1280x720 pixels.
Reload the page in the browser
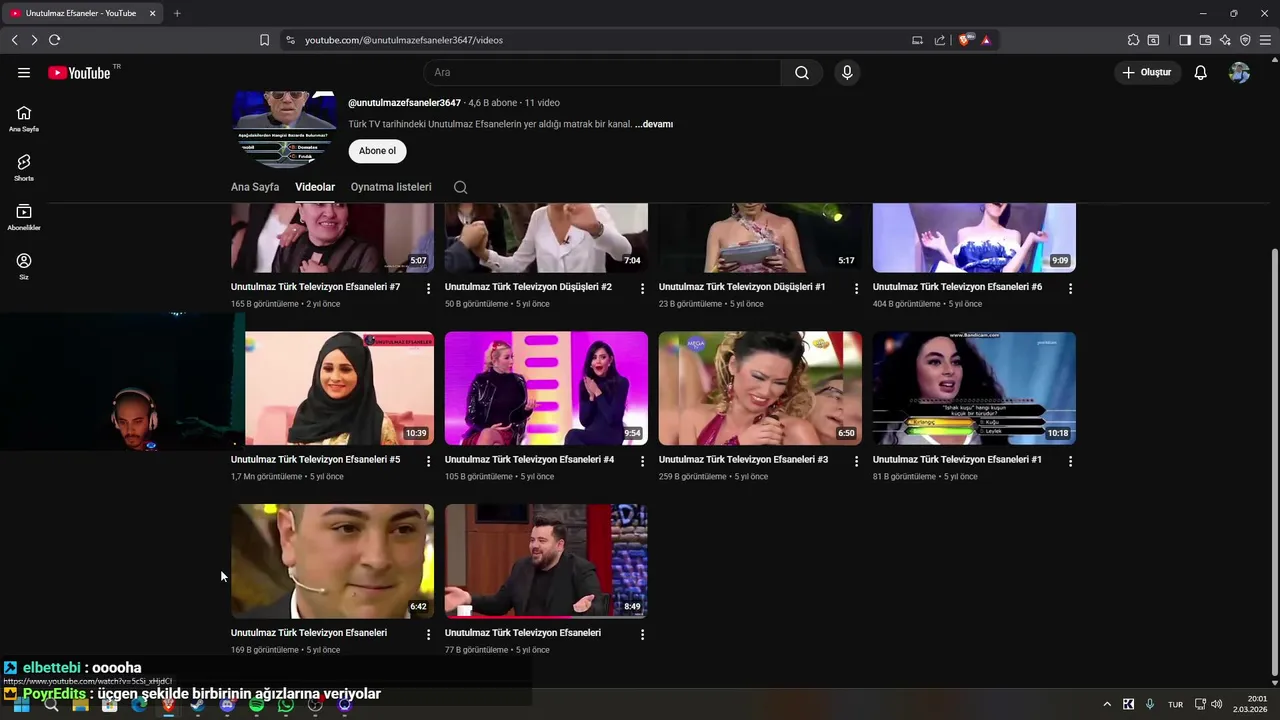pyautogui.click(x=54, y=40)
